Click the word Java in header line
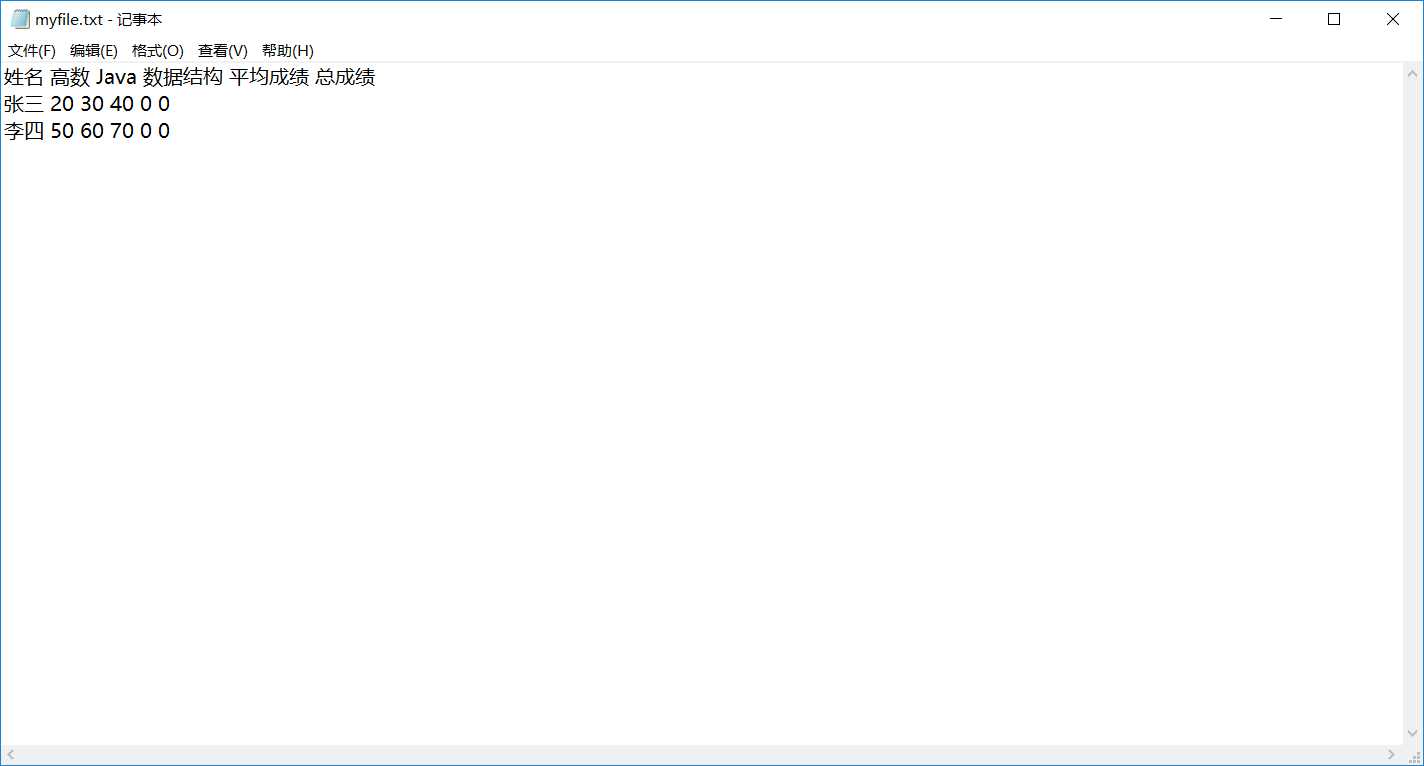Screen dimensions: 1424x766 pos(116,77)
